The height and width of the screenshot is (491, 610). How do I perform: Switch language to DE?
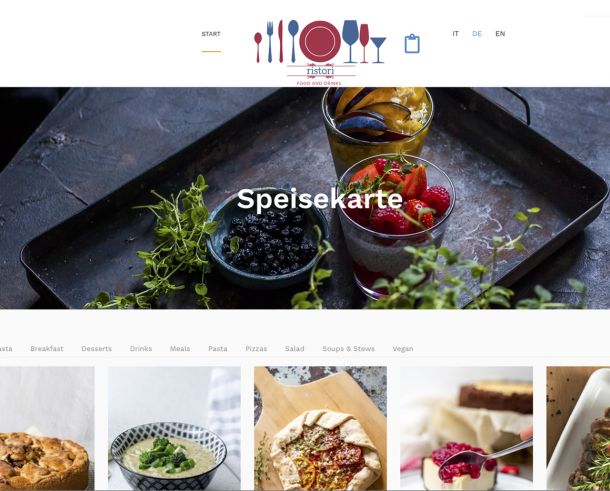pos(477,34)
